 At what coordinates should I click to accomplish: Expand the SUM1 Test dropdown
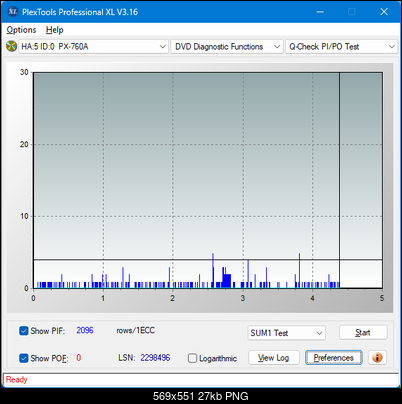coord(286,333)
